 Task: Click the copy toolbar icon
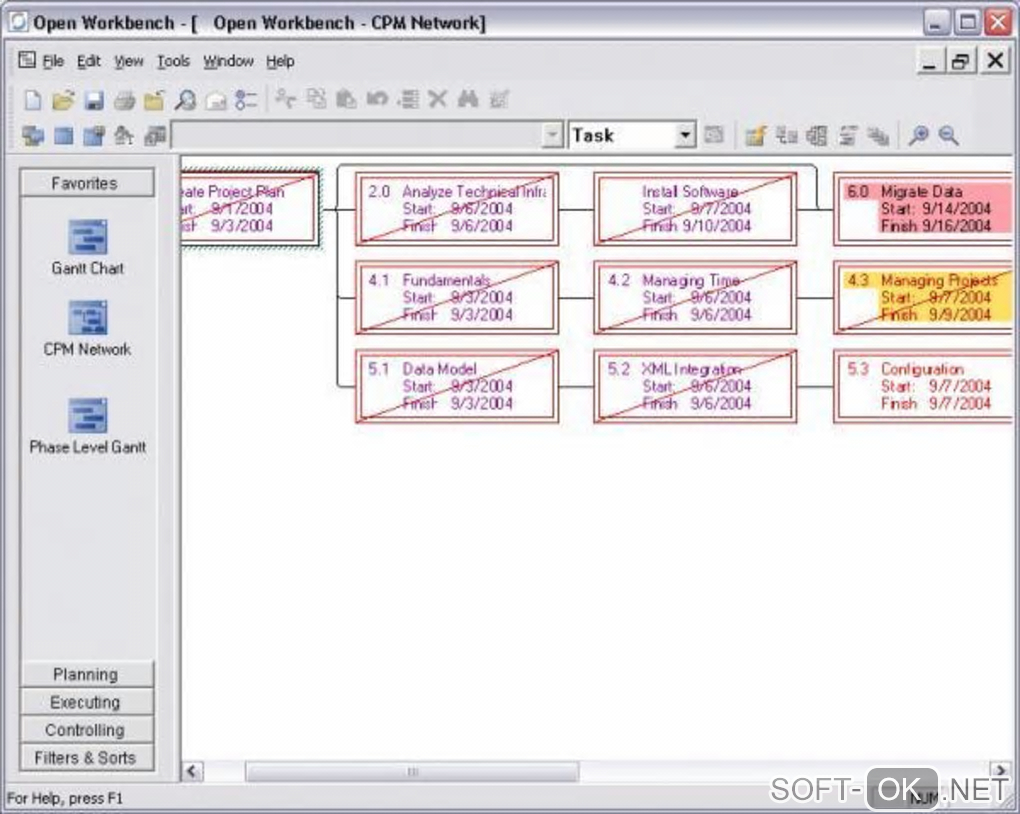coord(316,99)
